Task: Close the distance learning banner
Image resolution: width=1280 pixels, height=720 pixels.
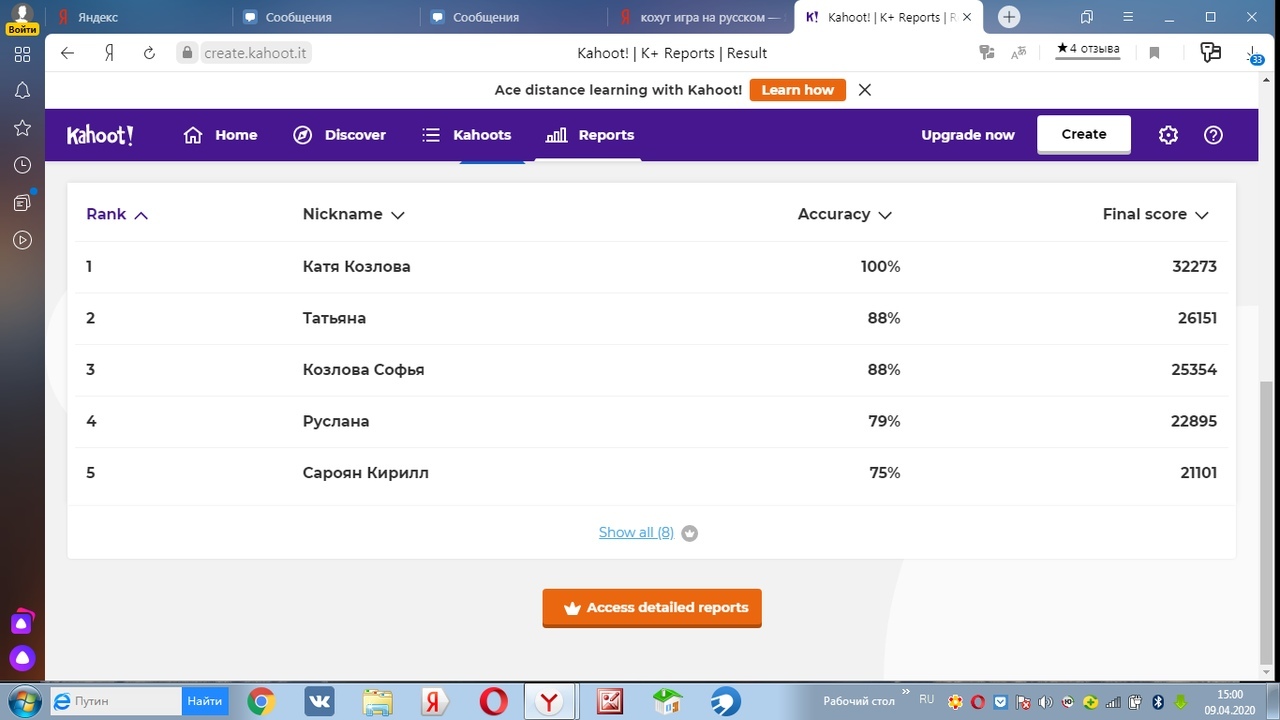Action: tap(865, 90)
